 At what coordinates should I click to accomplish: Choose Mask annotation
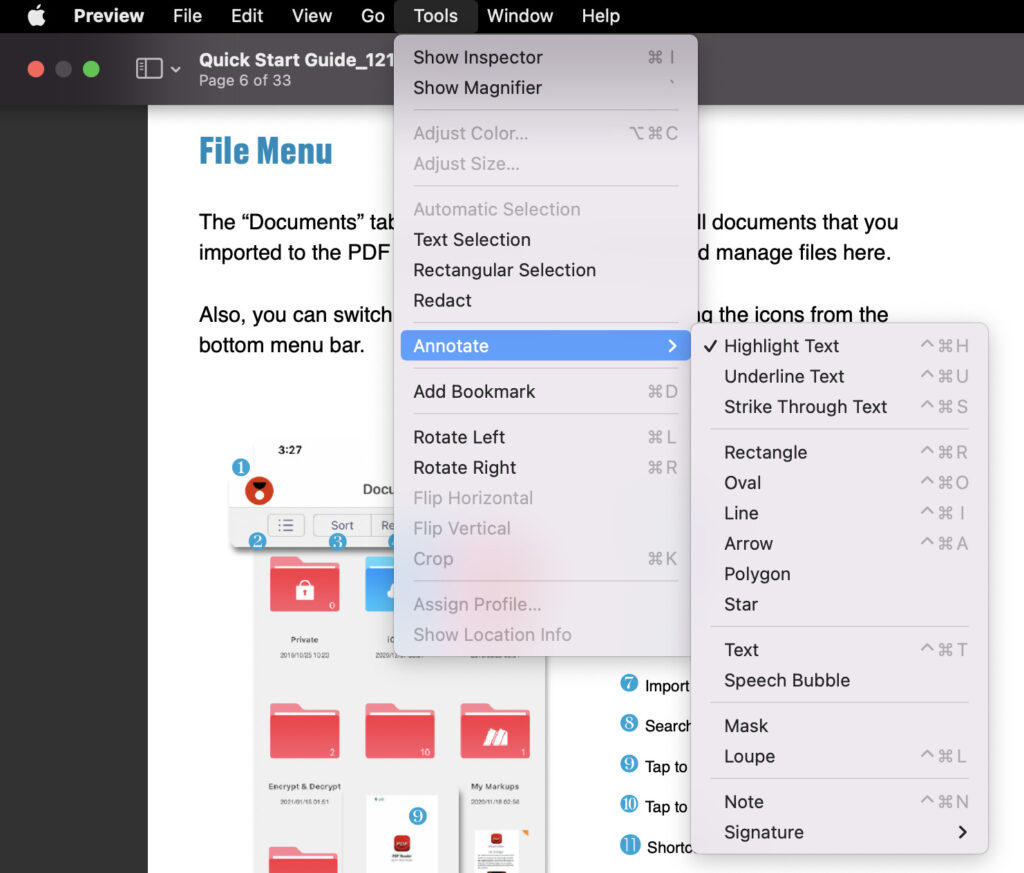click(839, 726)
